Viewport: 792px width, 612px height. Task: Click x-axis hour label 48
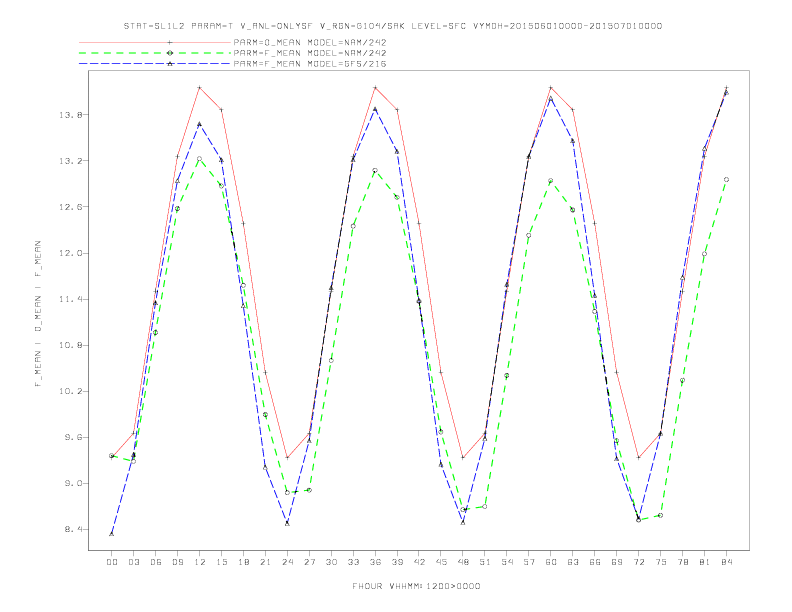click(x=463, y=562)
